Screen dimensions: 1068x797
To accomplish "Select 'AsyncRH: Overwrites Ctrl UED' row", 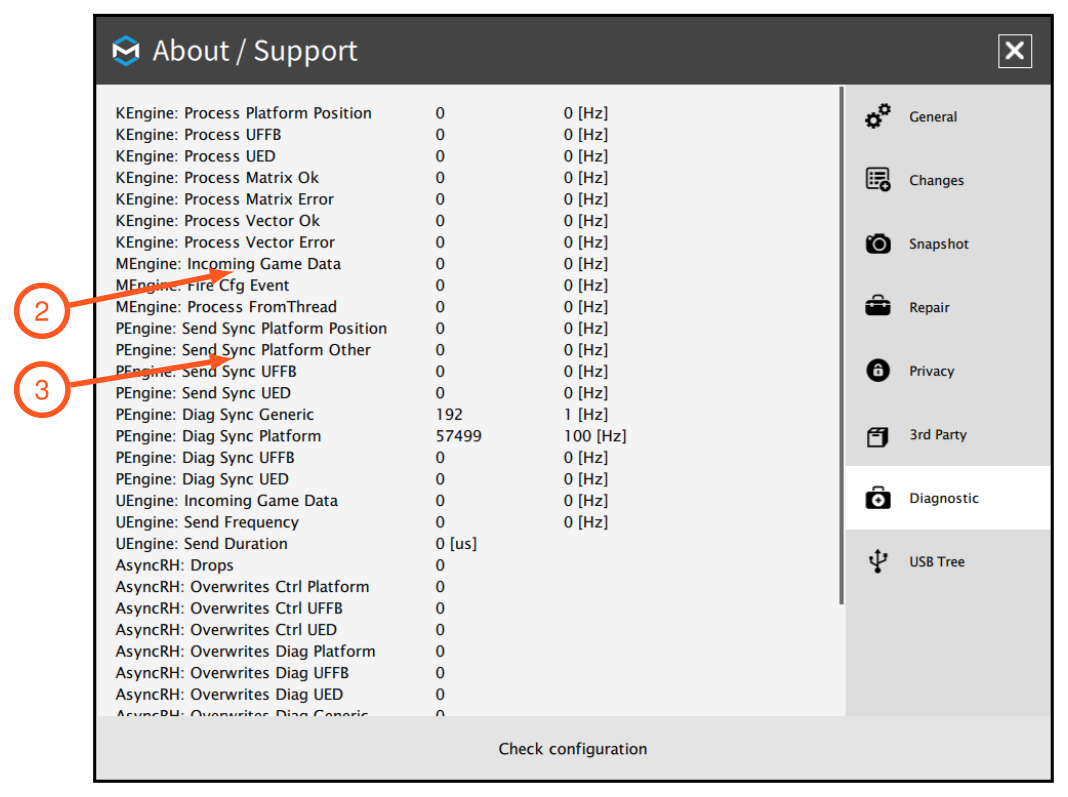I will pos(280,630).
